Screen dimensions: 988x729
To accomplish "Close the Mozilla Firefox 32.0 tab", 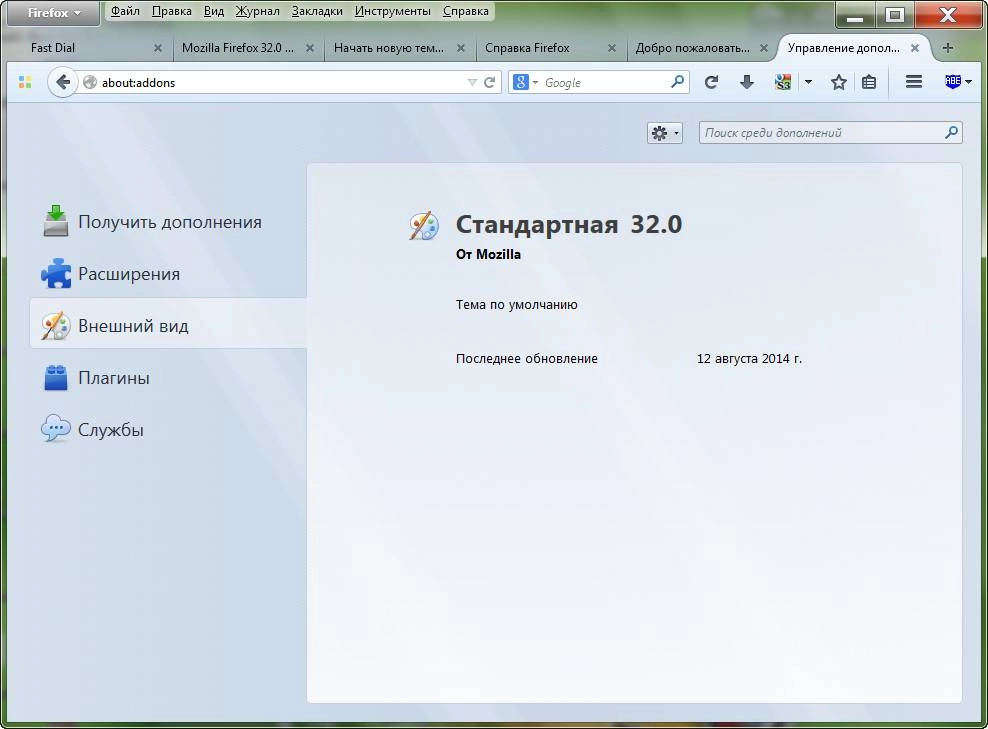I will [310, 48].
